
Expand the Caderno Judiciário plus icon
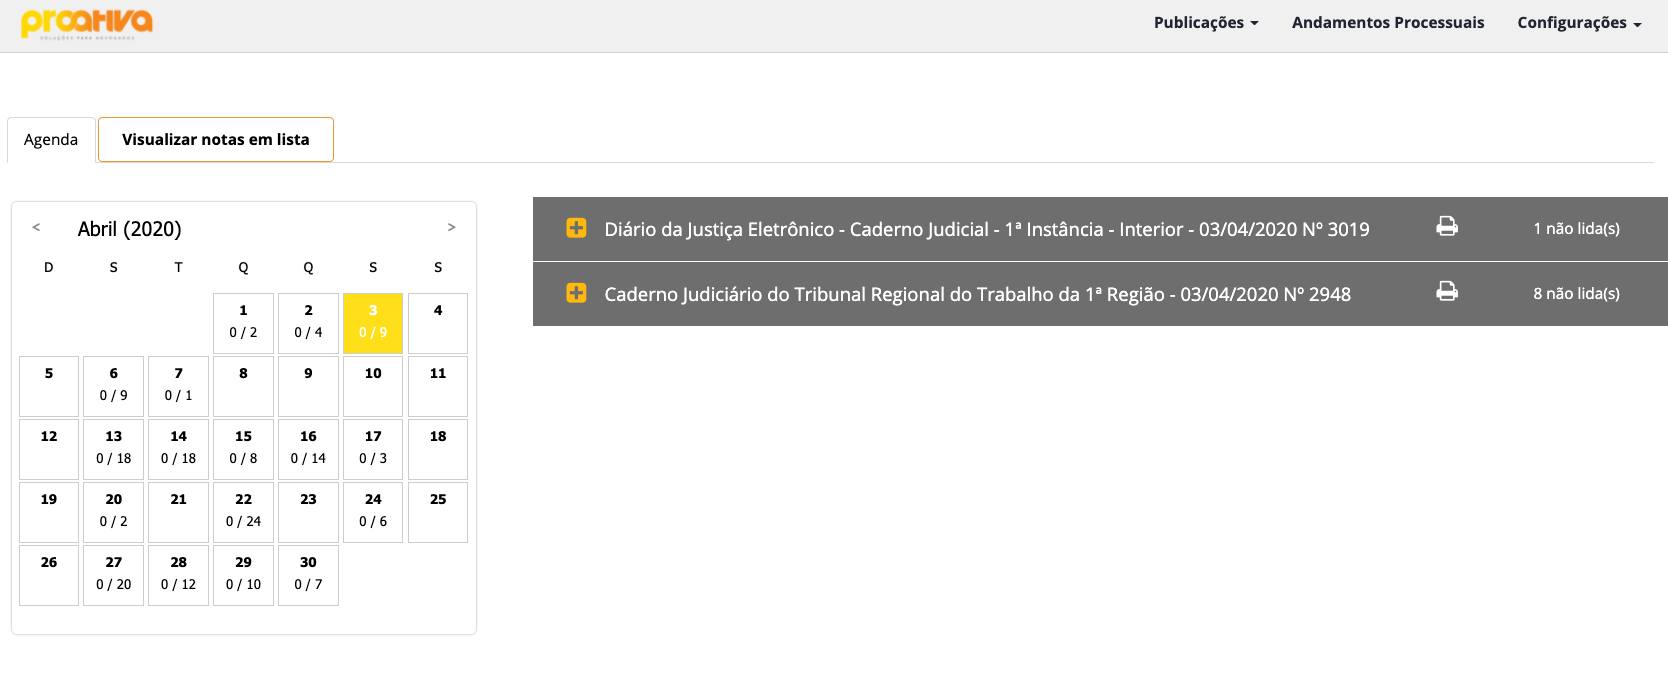click(x=577, y=293)
